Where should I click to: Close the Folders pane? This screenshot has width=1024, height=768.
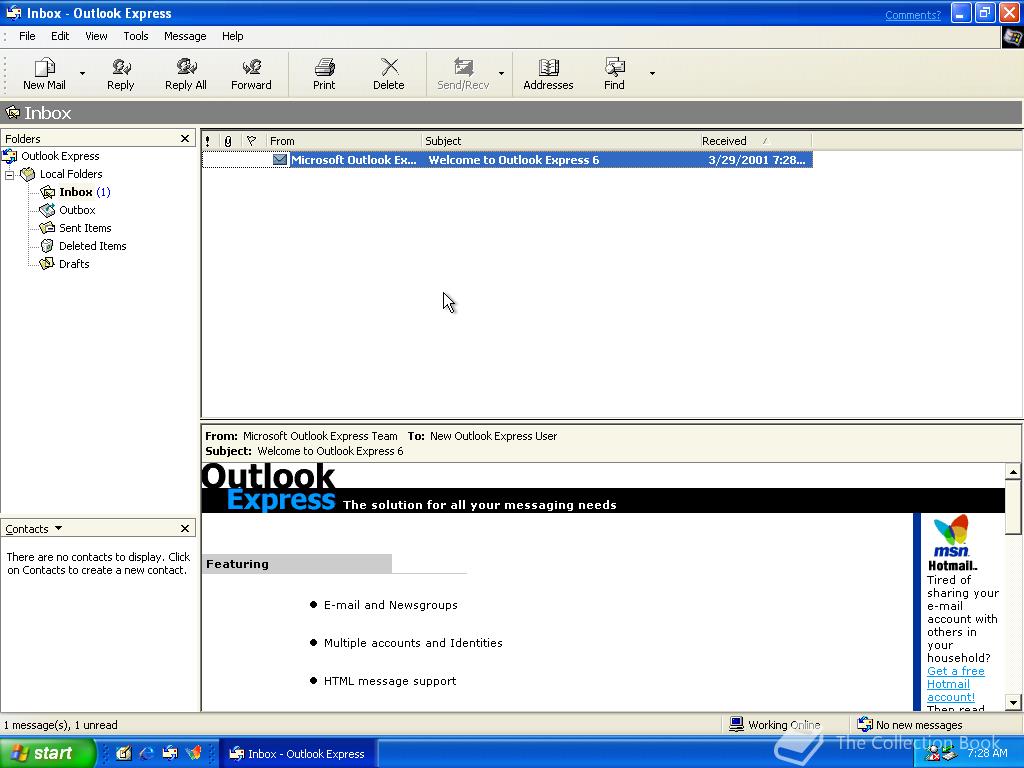[185, 138]
